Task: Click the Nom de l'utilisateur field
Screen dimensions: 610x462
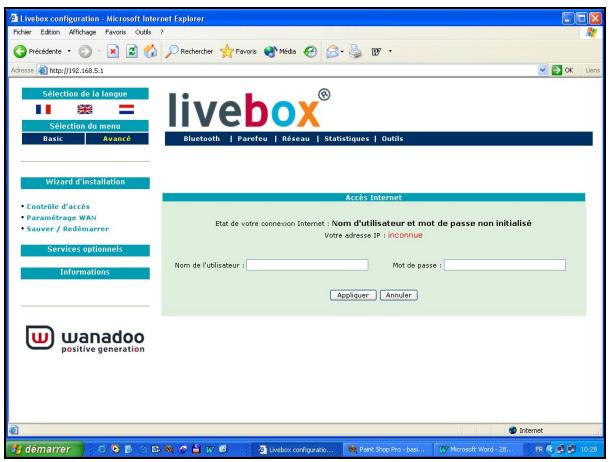Action: (x=307, y=265)
